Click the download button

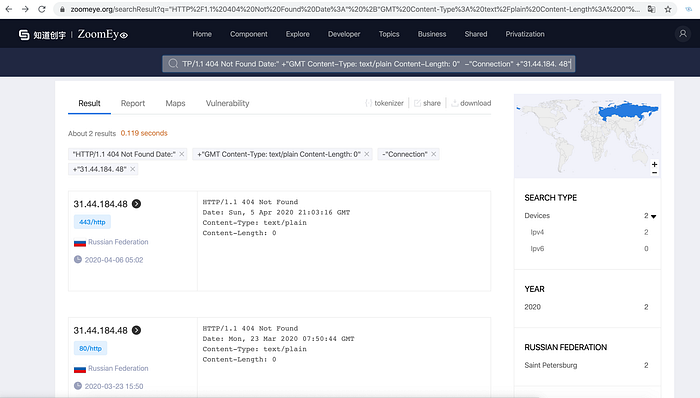coord(471,103)
